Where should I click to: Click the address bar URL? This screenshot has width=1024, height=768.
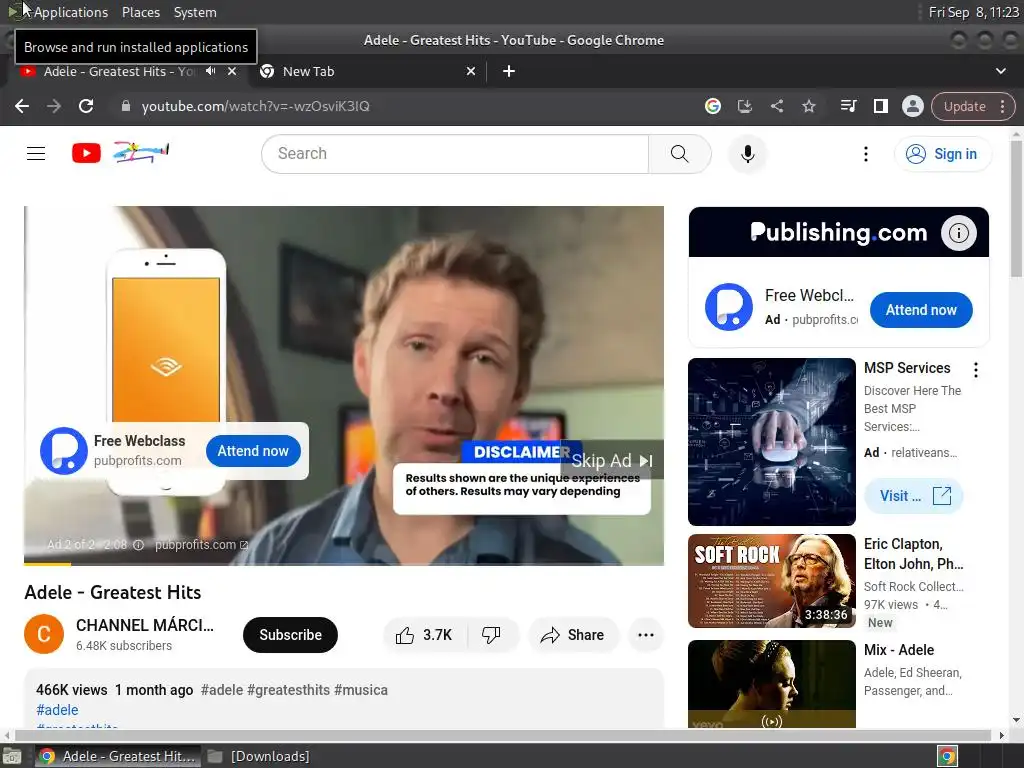(x=255, y=106)
